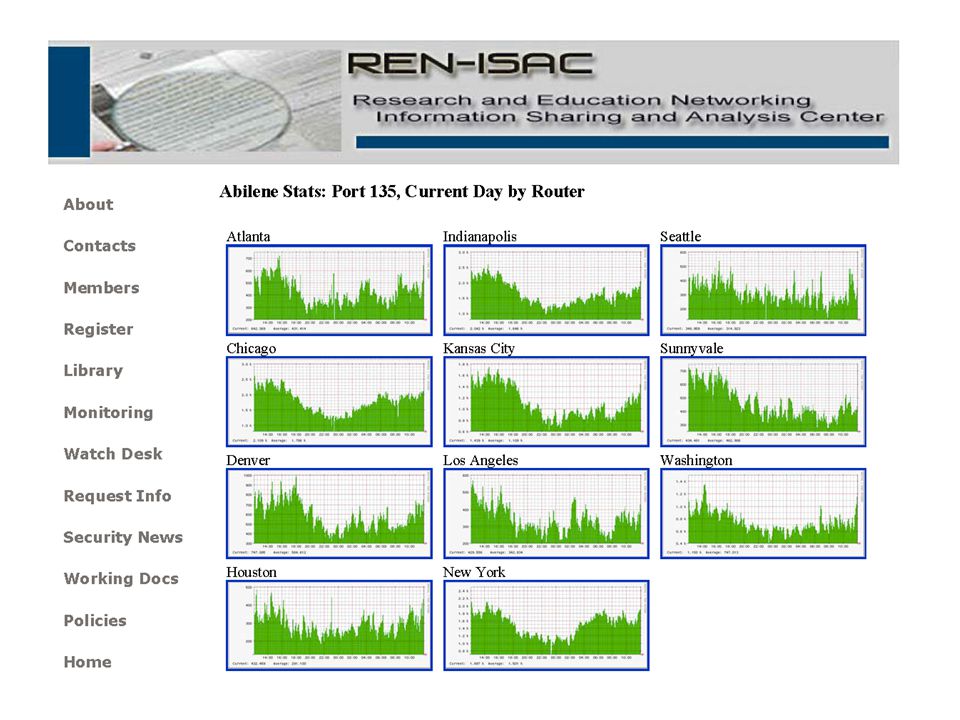
Task: Select the Los Angeles traffic chart
Action: [546, 514]
